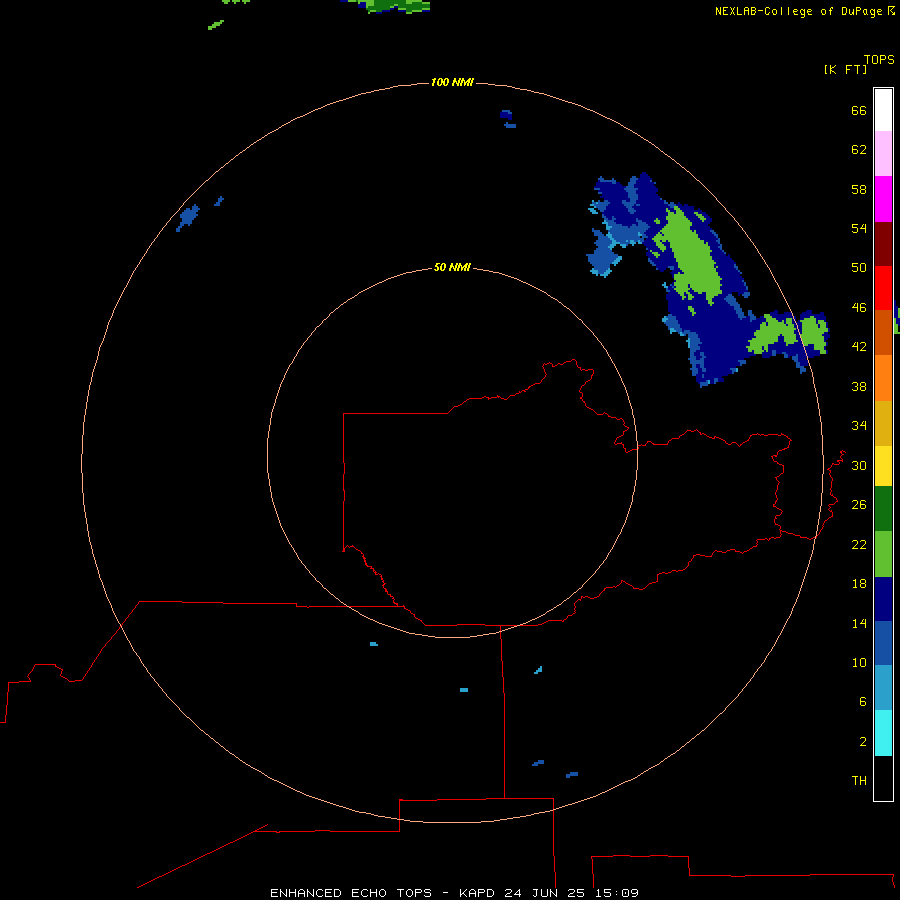Click the '[K FT]' units label
Image resolution: width=900 pixels, height=900 pixels.
(x=845, y=69)
